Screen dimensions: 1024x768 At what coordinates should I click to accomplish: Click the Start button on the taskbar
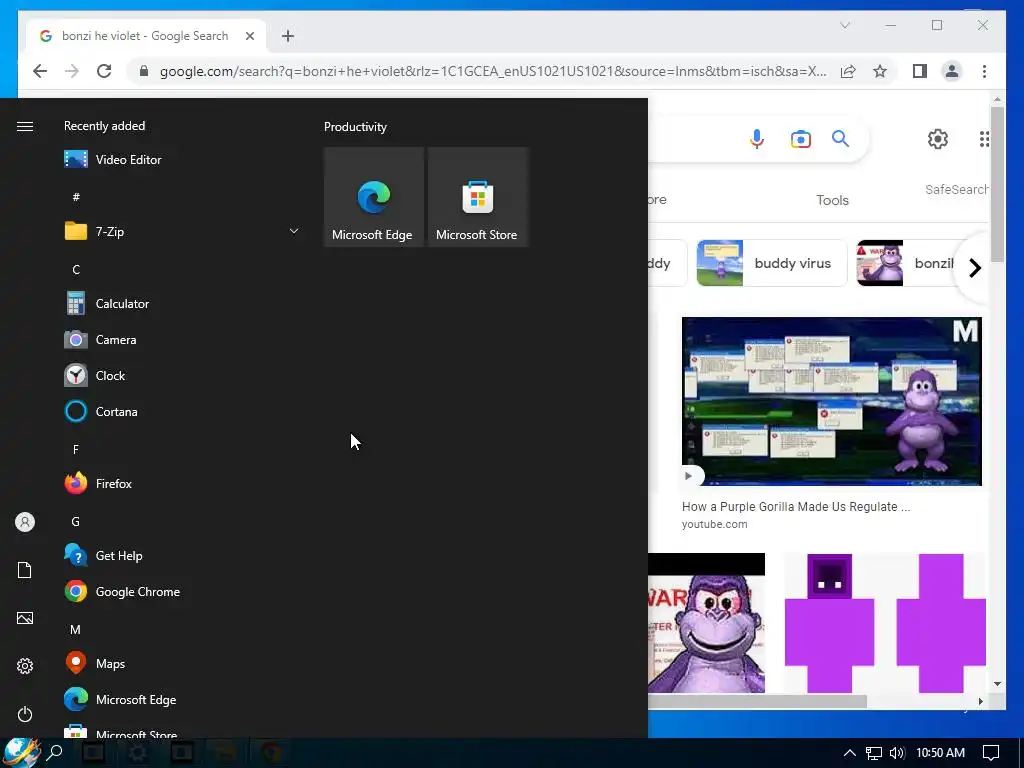coord(20,752)
